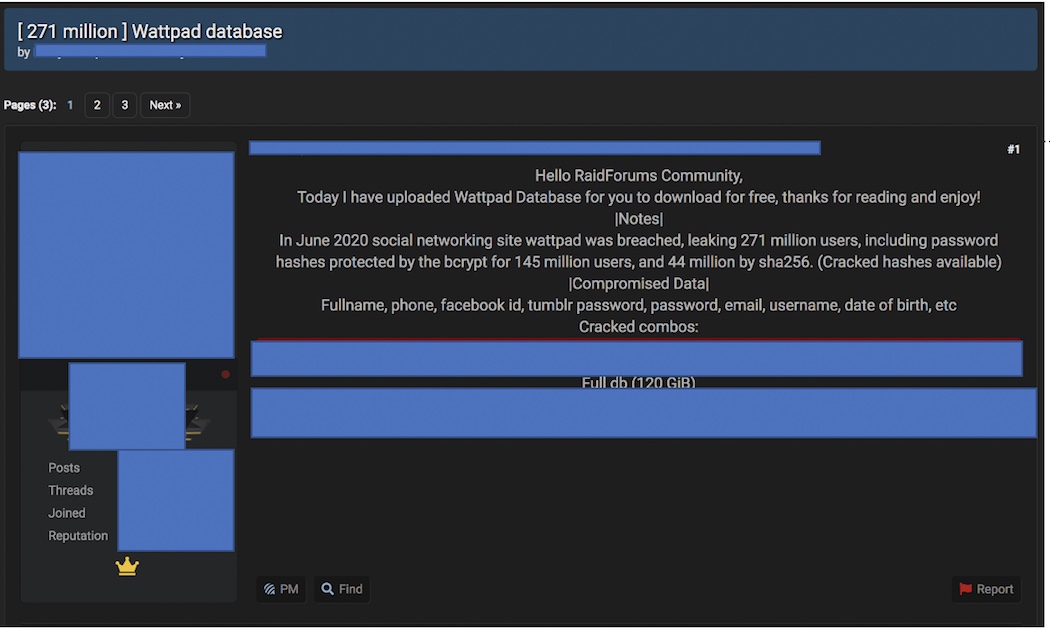Click the red flag icon on Report
This screenshot has width=1050, height=631.
click(965, 589)
